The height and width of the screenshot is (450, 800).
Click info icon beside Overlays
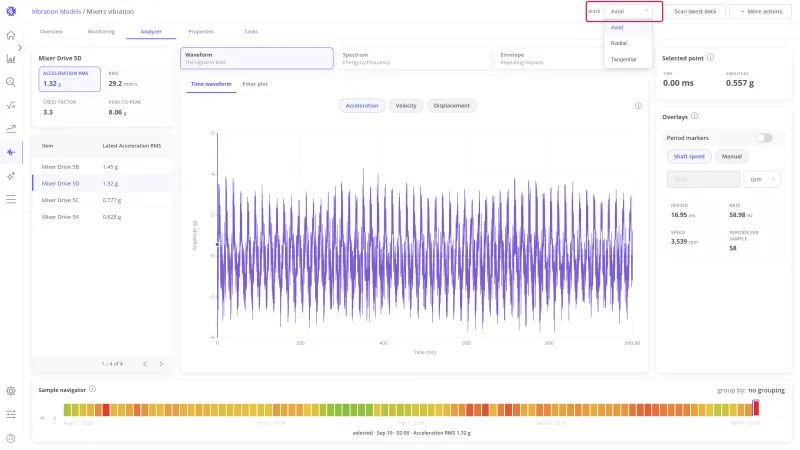click(694, 116)
